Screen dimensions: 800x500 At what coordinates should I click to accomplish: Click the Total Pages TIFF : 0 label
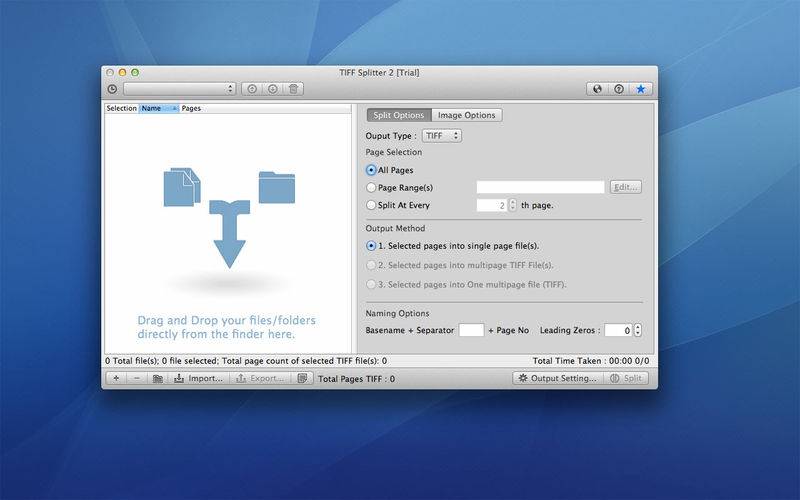357,379
